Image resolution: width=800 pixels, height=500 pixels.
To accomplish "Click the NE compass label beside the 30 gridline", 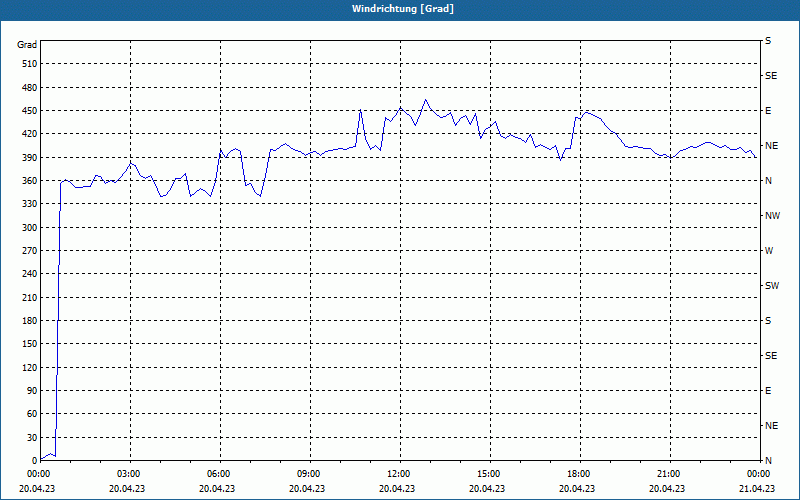I will click(x=771, y=426).
